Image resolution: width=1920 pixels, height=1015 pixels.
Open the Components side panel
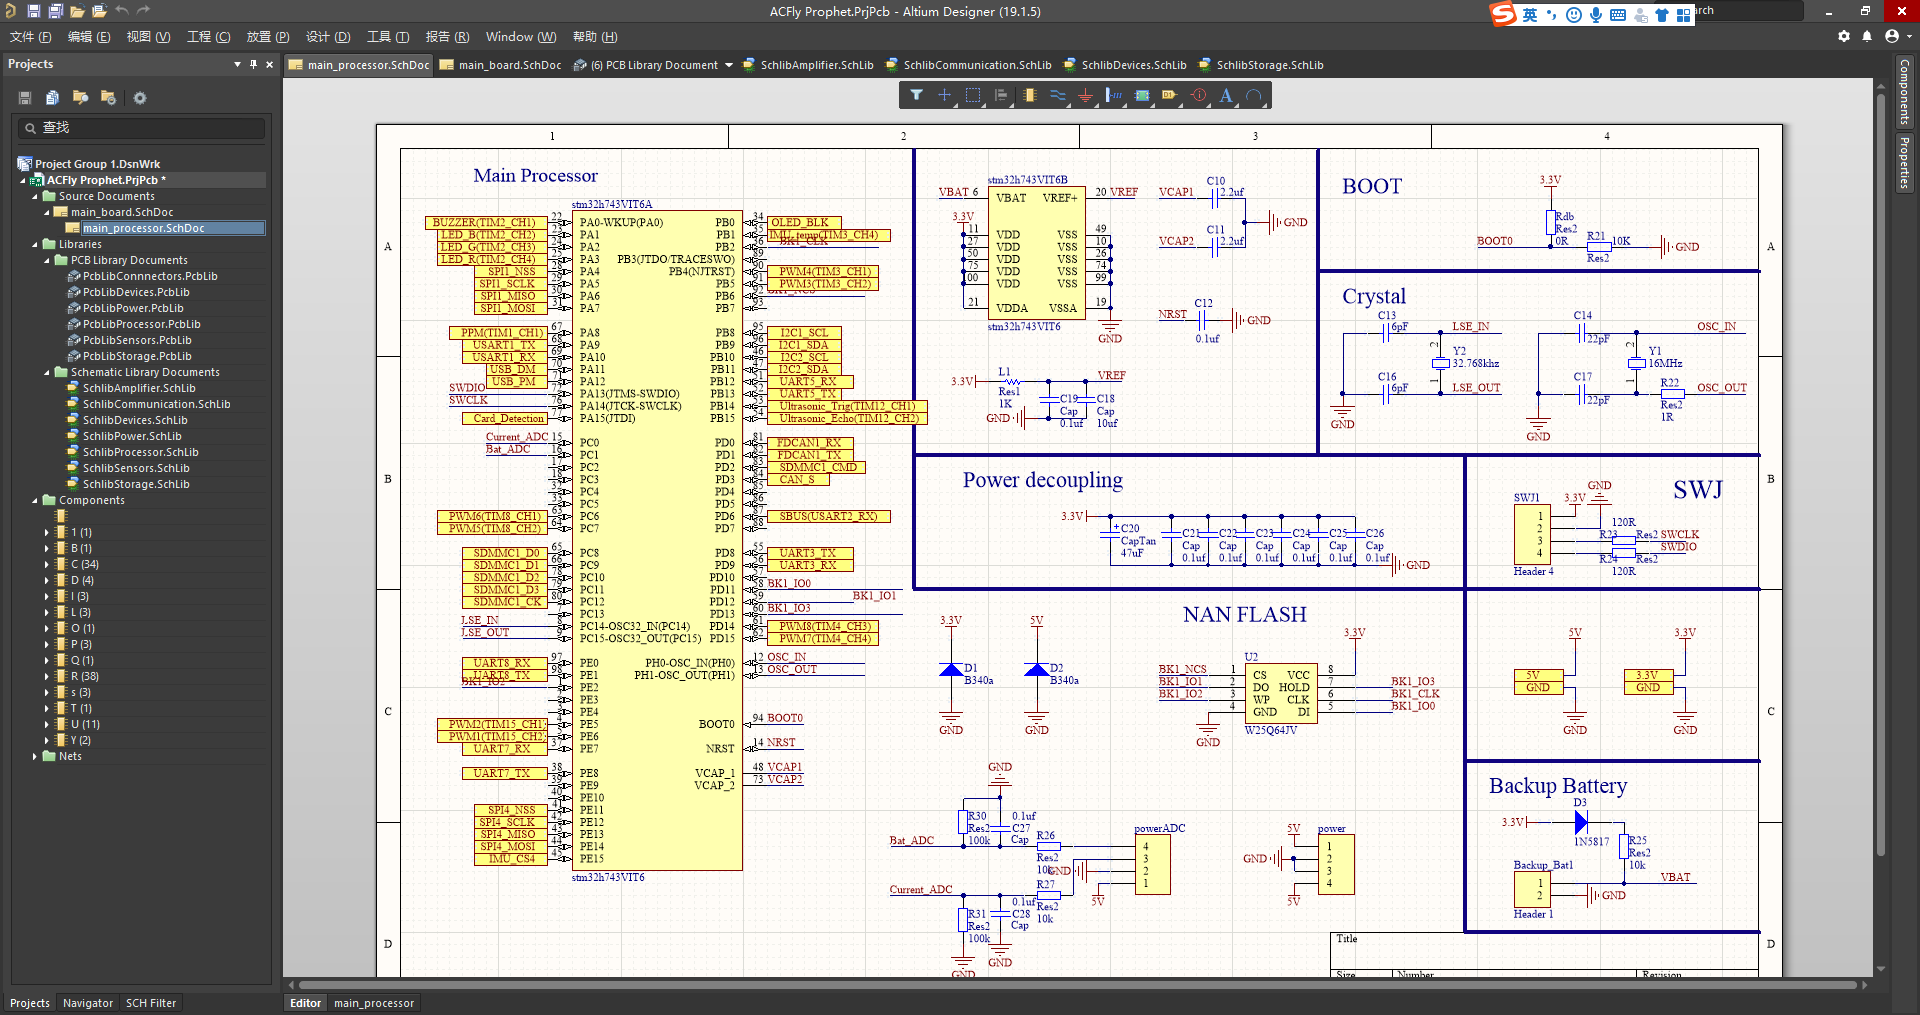point(1904,92)
